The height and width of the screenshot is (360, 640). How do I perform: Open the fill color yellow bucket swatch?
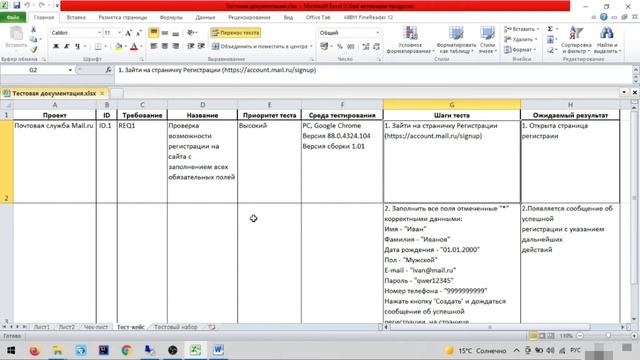point(118,47)
